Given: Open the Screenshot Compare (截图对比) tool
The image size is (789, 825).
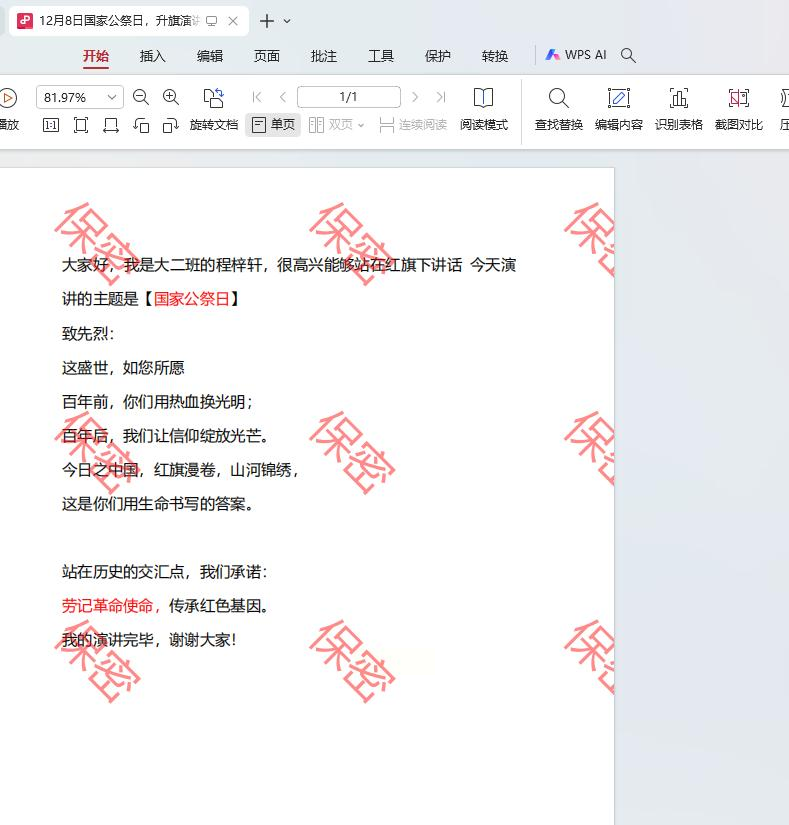Looking at the screenshot, I should [738, 109].
